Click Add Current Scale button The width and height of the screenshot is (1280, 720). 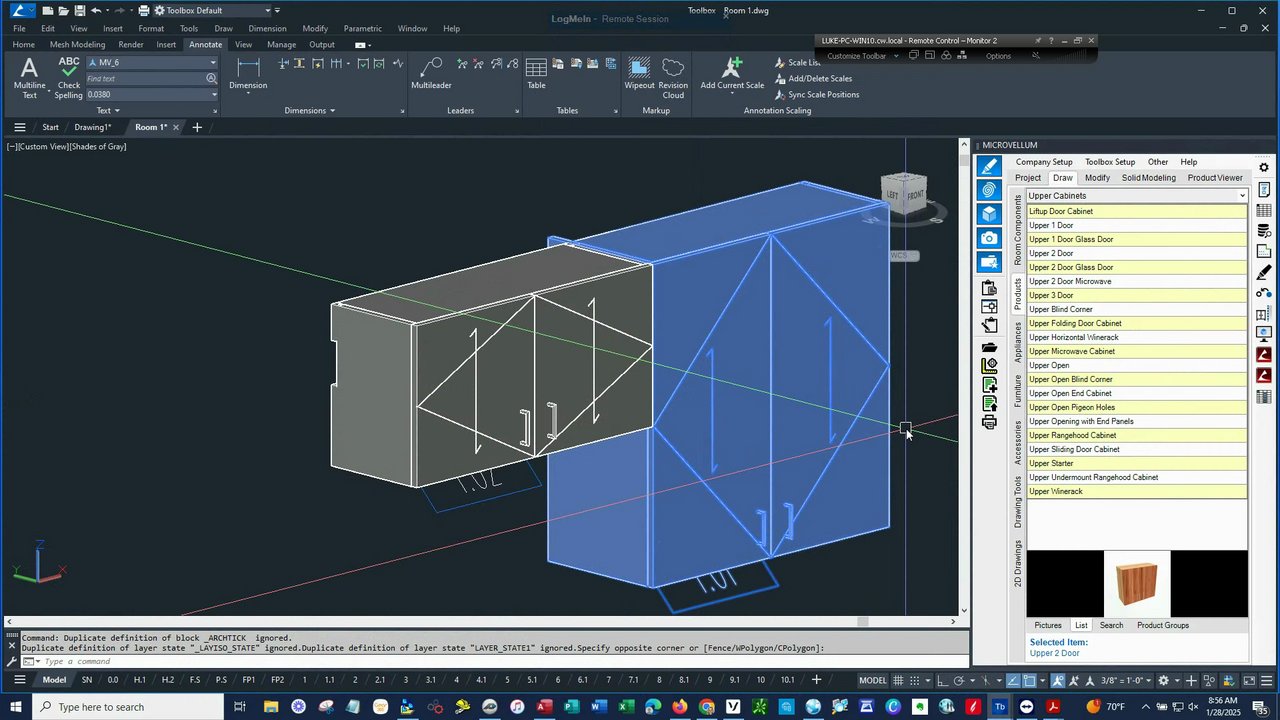(x=732, y=75)
